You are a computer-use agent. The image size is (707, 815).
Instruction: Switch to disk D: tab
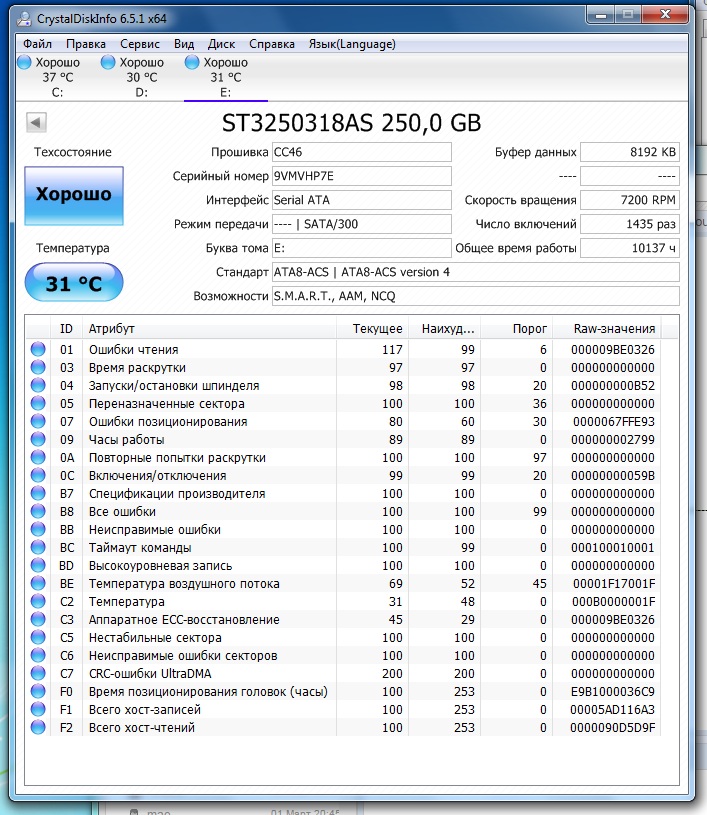[141, 77]
